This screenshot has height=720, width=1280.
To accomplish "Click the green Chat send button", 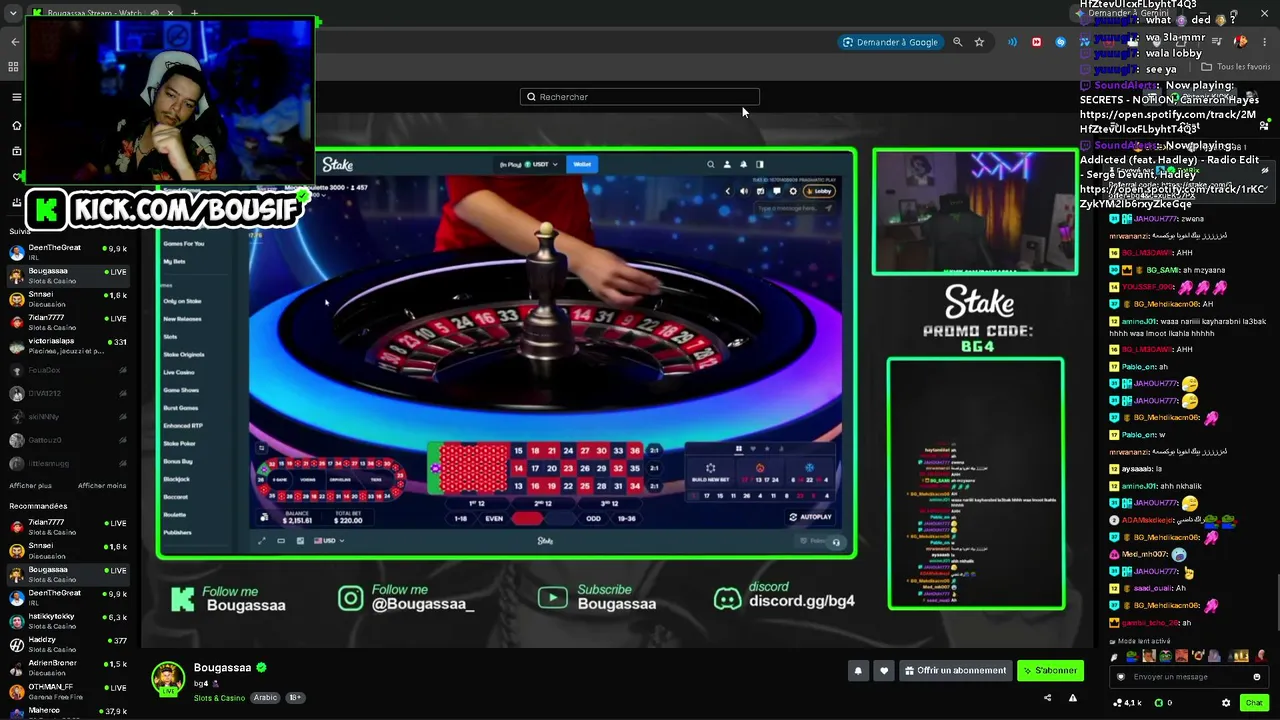I will [x=1254, y=703].
